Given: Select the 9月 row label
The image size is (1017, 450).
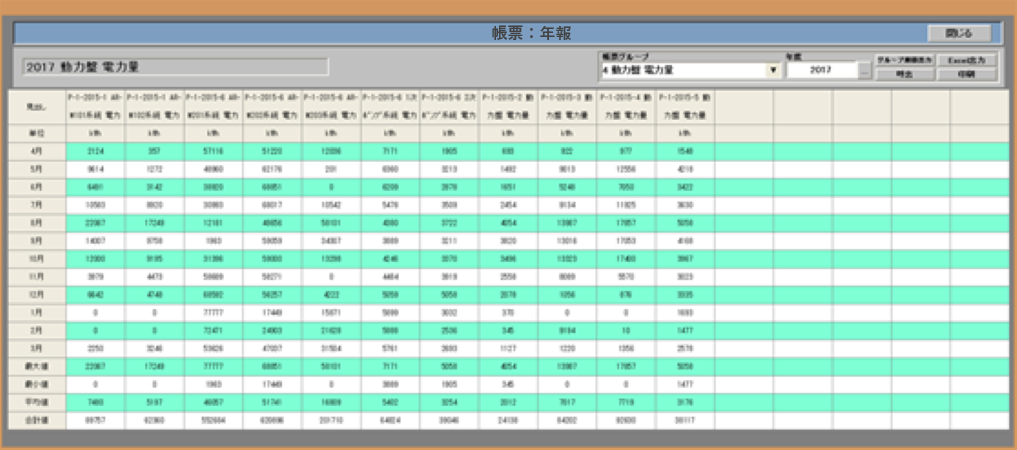Looking at the screenshot, I should [36, 242].
